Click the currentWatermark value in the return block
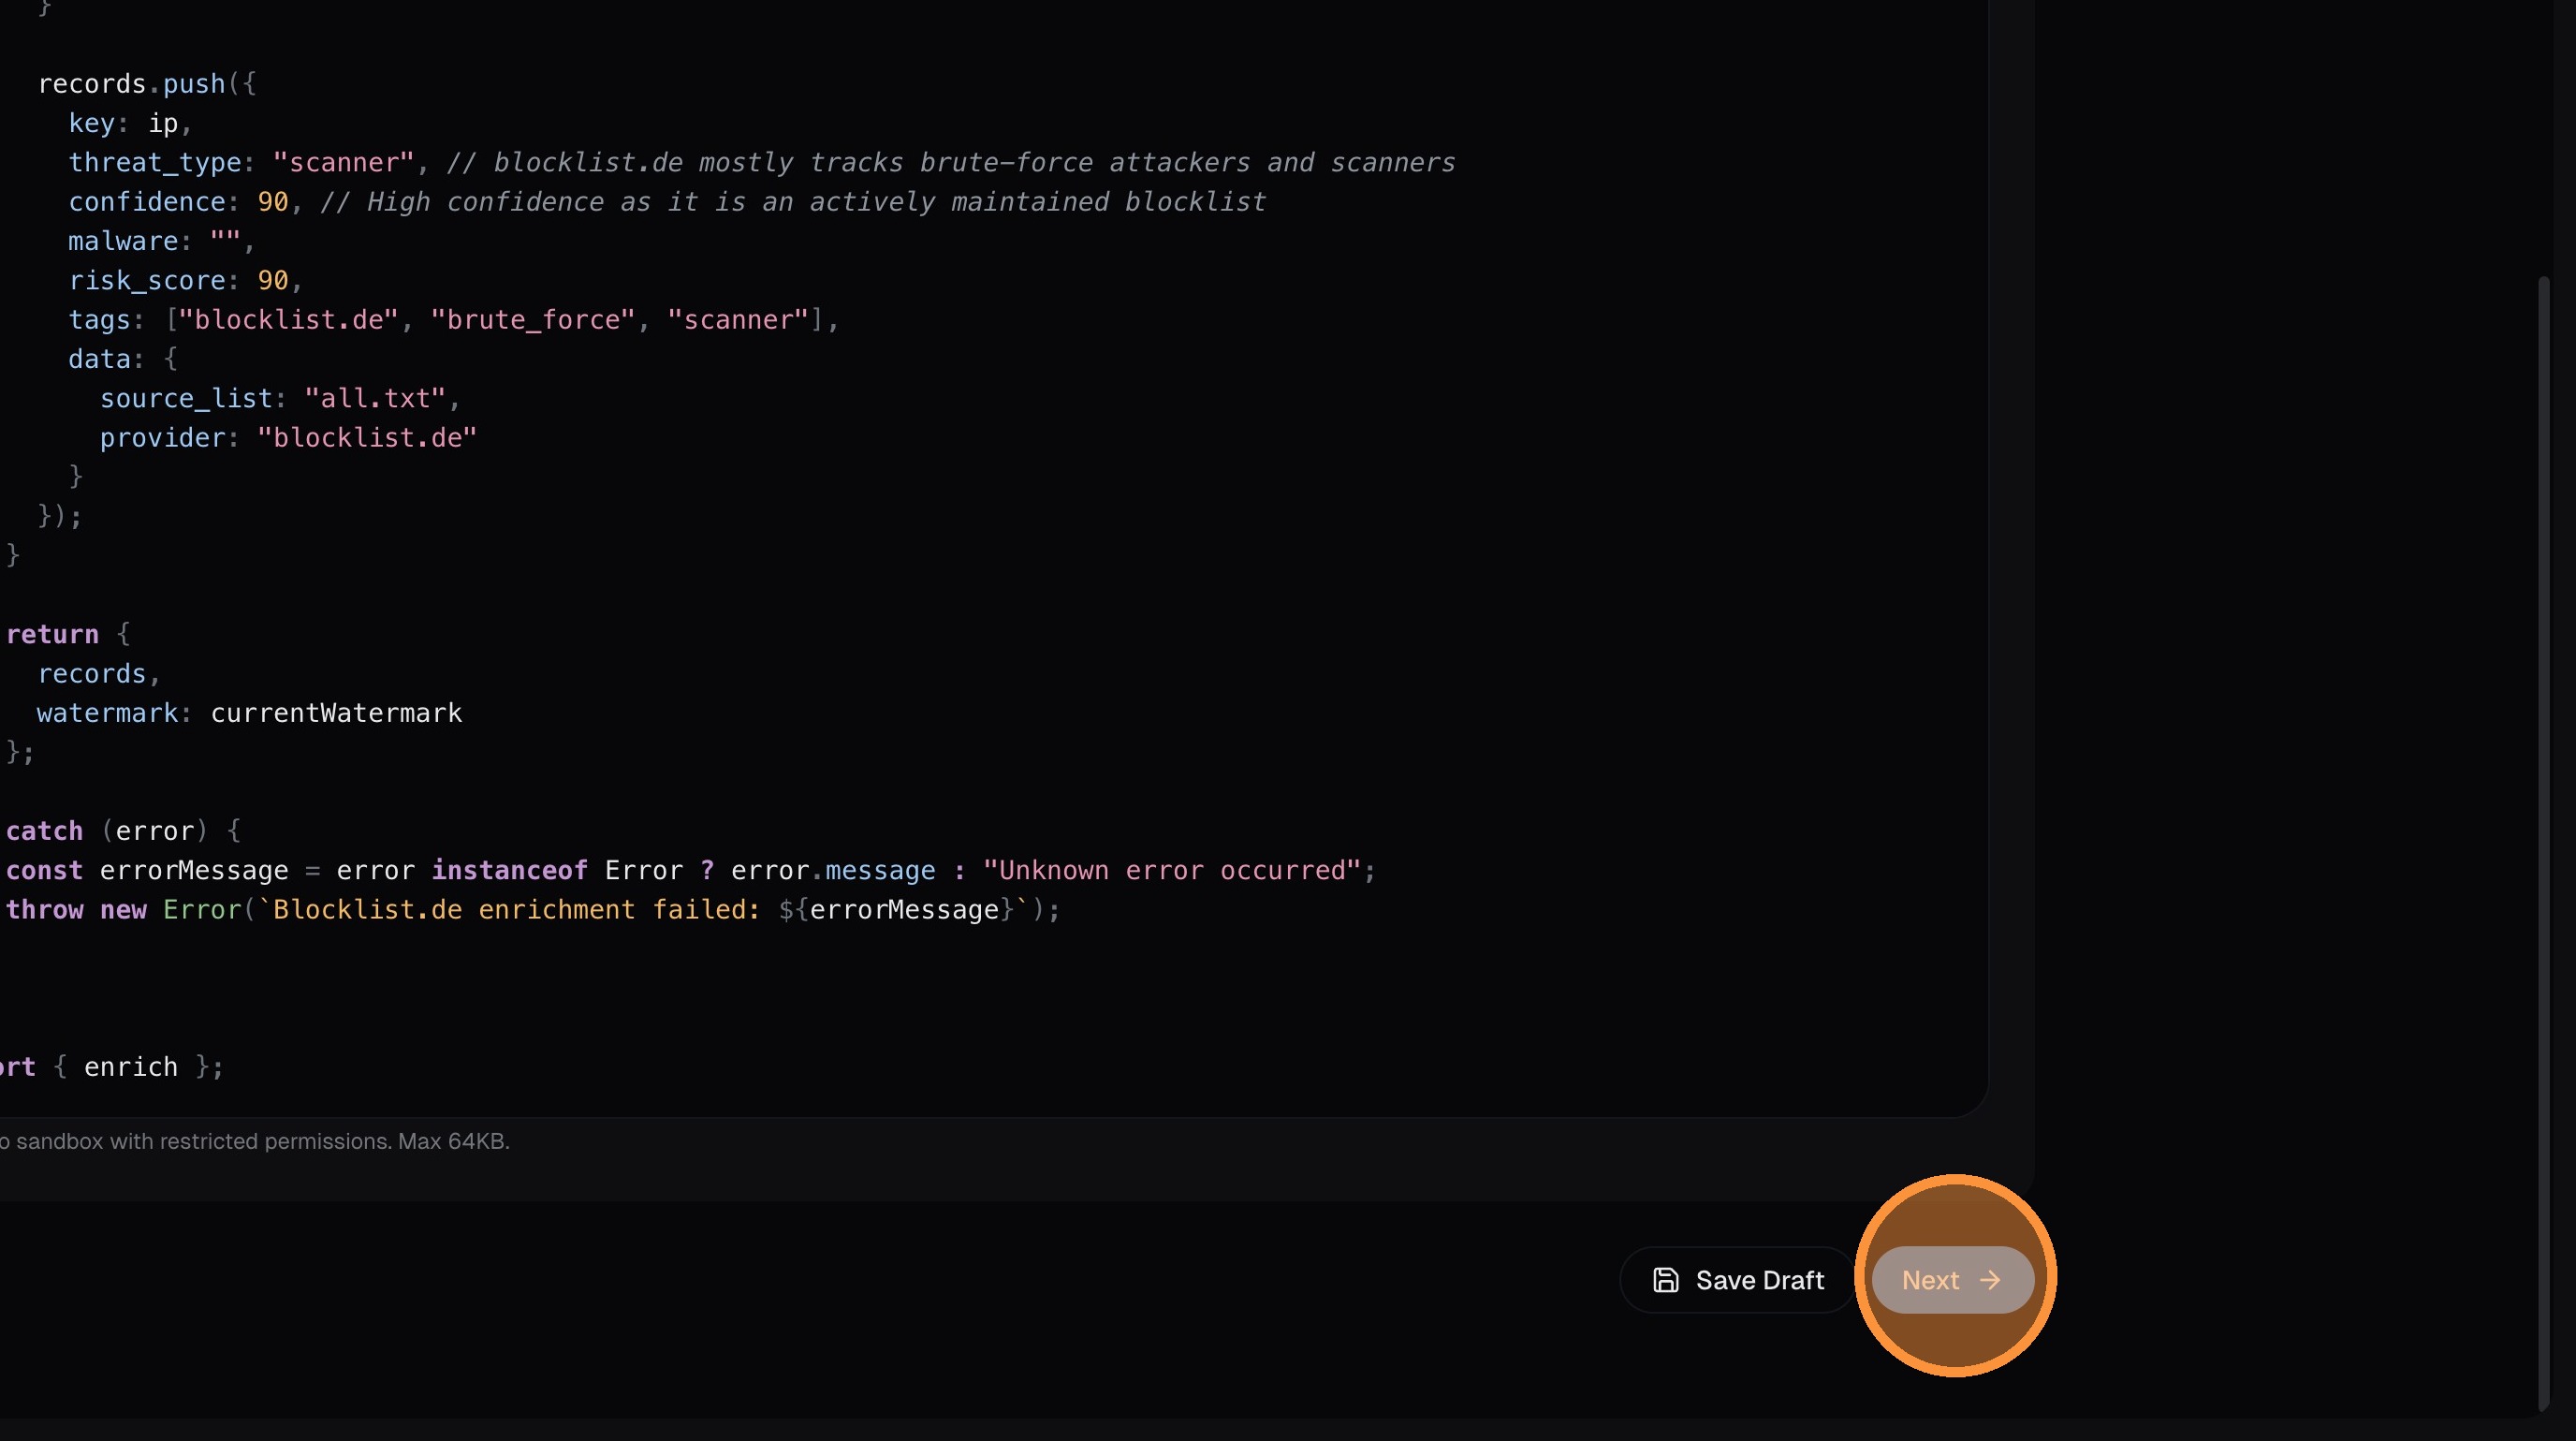This screenshot has width=2576, height=1441. (336, 712)
